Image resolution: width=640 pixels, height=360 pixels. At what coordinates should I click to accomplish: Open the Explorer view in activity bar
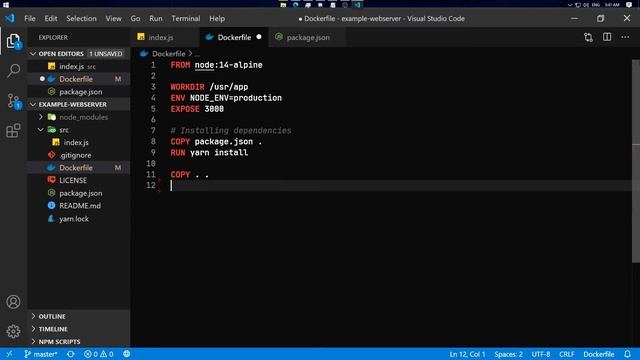13,41
